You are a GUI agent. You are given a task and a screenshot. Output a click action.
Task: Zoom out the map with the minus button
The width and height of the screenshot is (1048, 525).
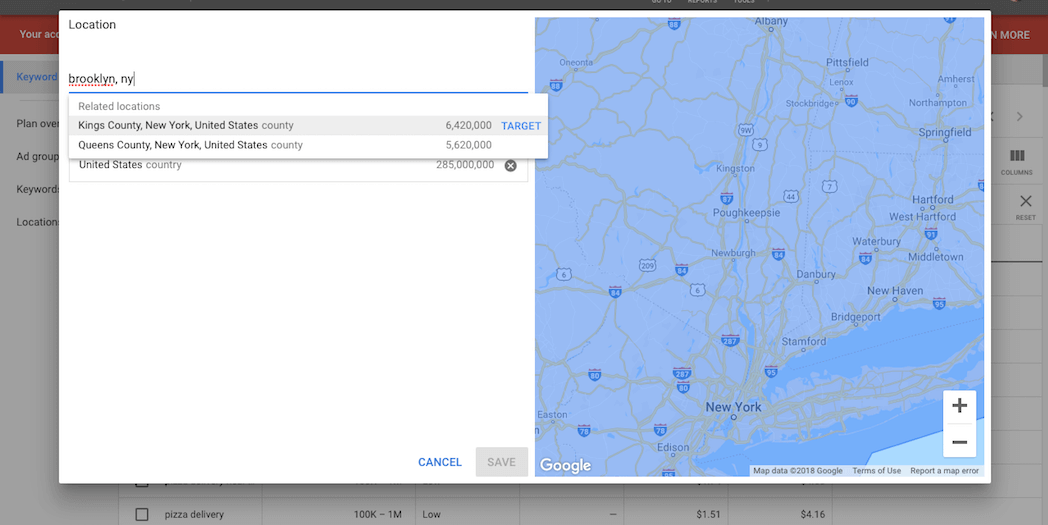pyautogui.click(x=959, y=442)
